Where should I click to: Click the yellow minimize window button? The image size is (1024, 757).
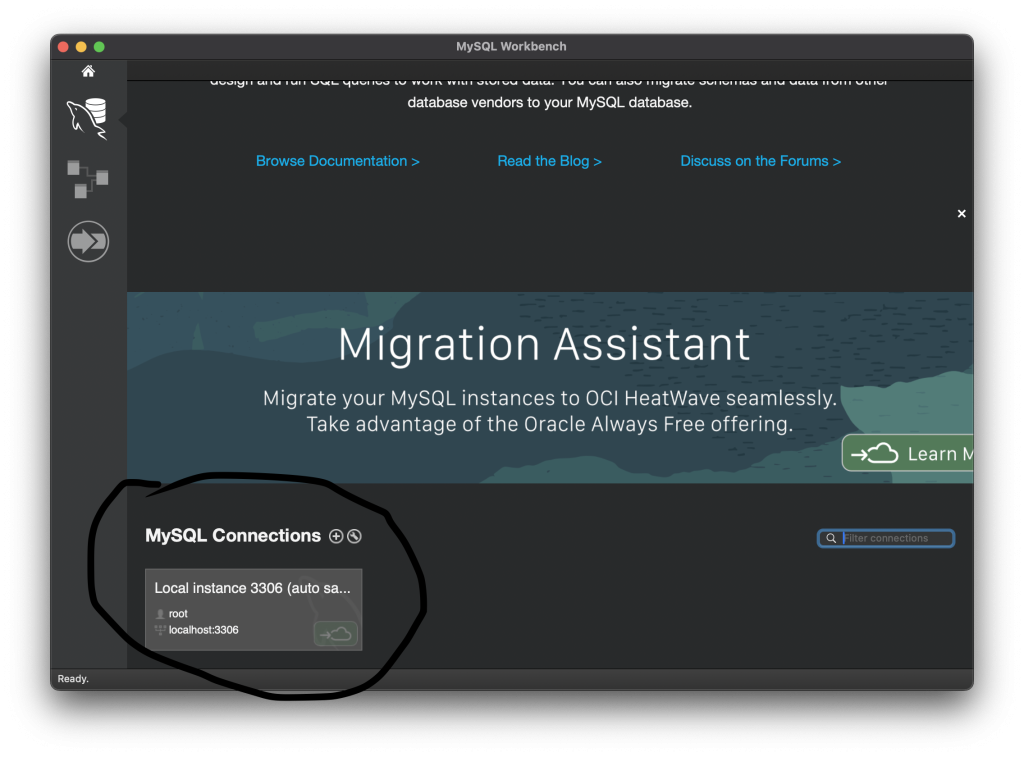(81, 47)
